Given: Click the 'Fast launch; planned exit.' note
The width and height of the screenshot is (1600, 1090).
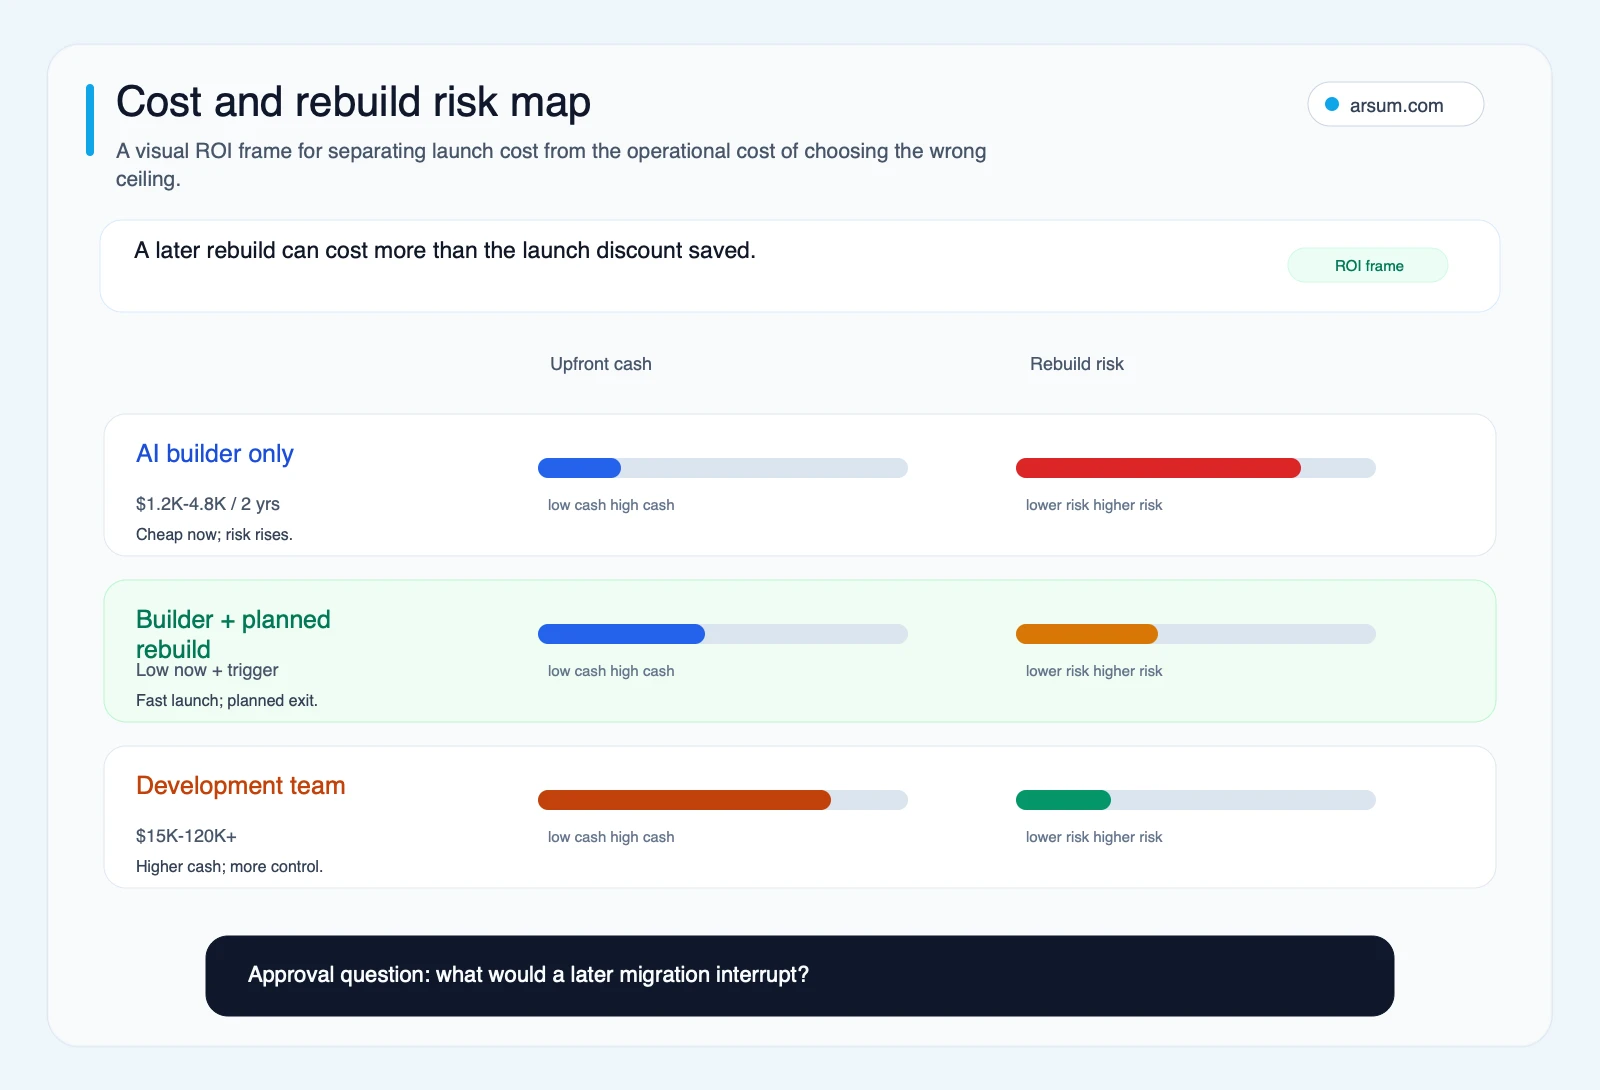Looking at the screenshot, I should 227,700.
